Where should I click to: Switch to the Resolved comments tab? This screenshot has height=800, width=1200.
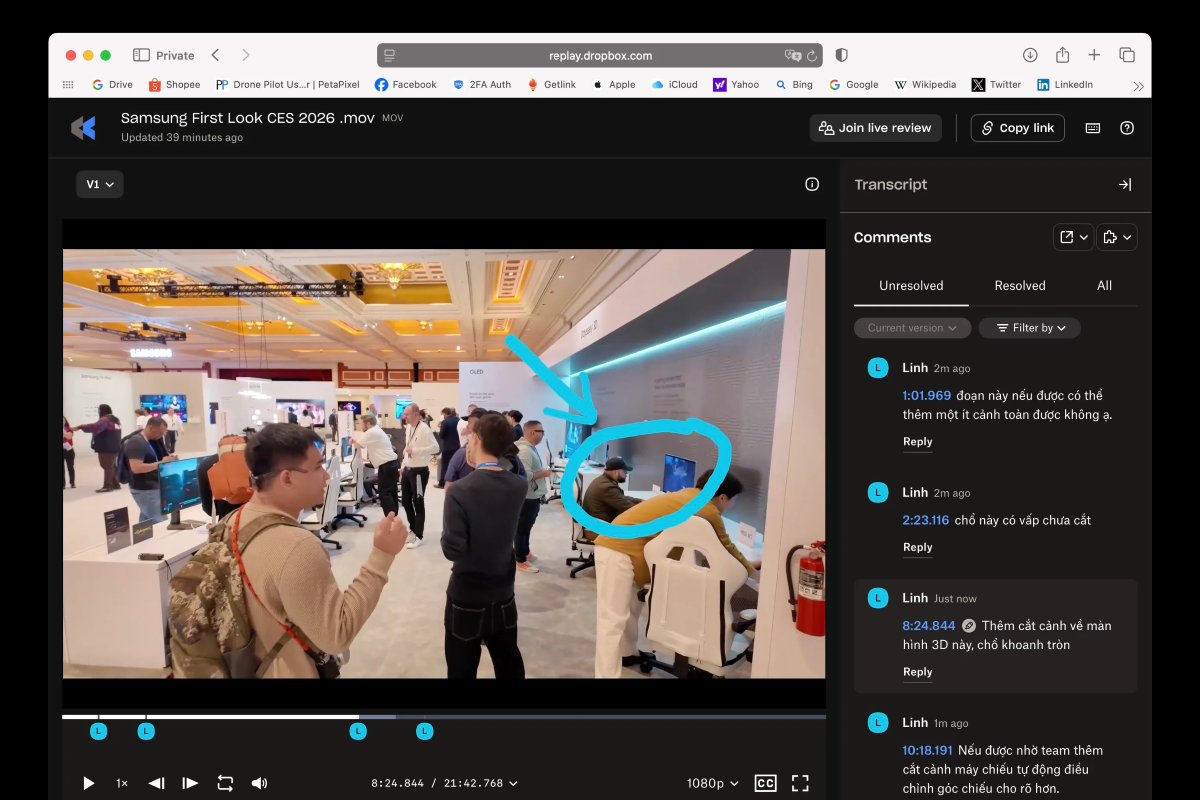coord(1019,285)
